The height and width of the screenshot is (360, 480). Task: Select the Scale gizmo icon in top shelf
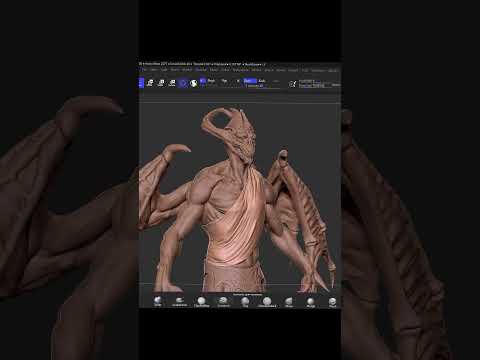pyautogui.click(x=161, y=83)
